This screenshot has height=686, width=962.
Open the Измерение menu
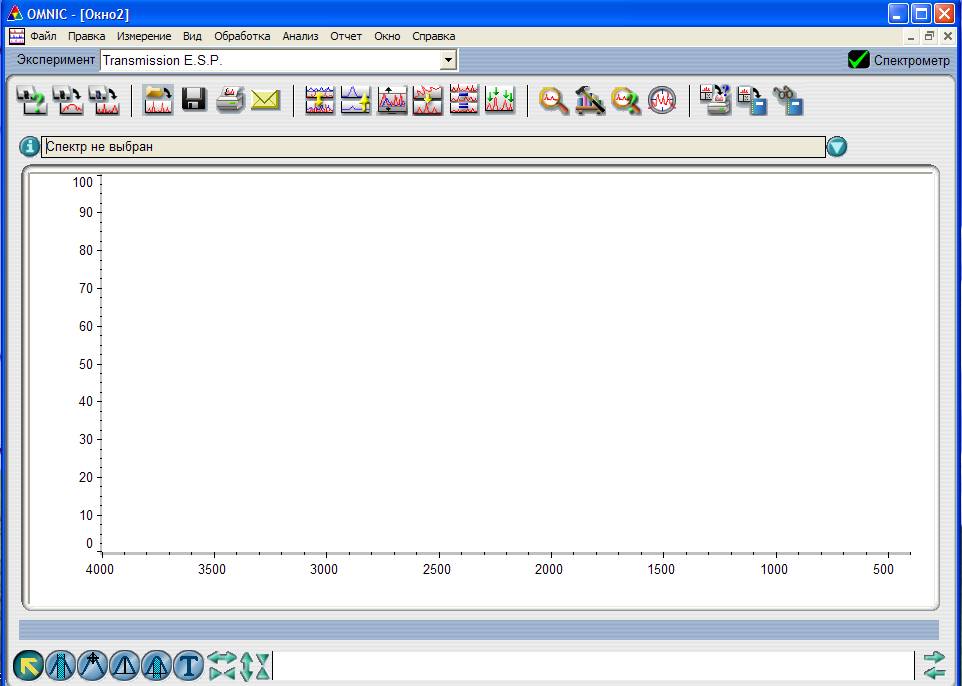tap(144, 36)
